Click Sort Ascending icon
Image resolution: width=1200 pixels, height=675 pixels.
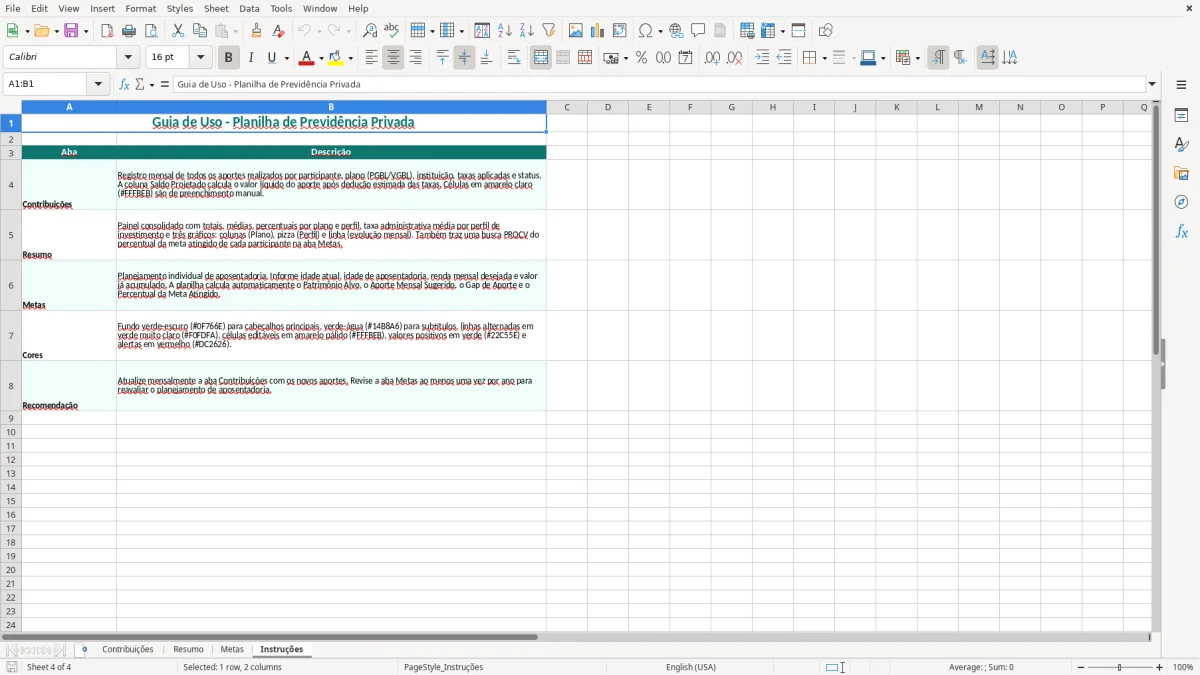coord(505,31)
